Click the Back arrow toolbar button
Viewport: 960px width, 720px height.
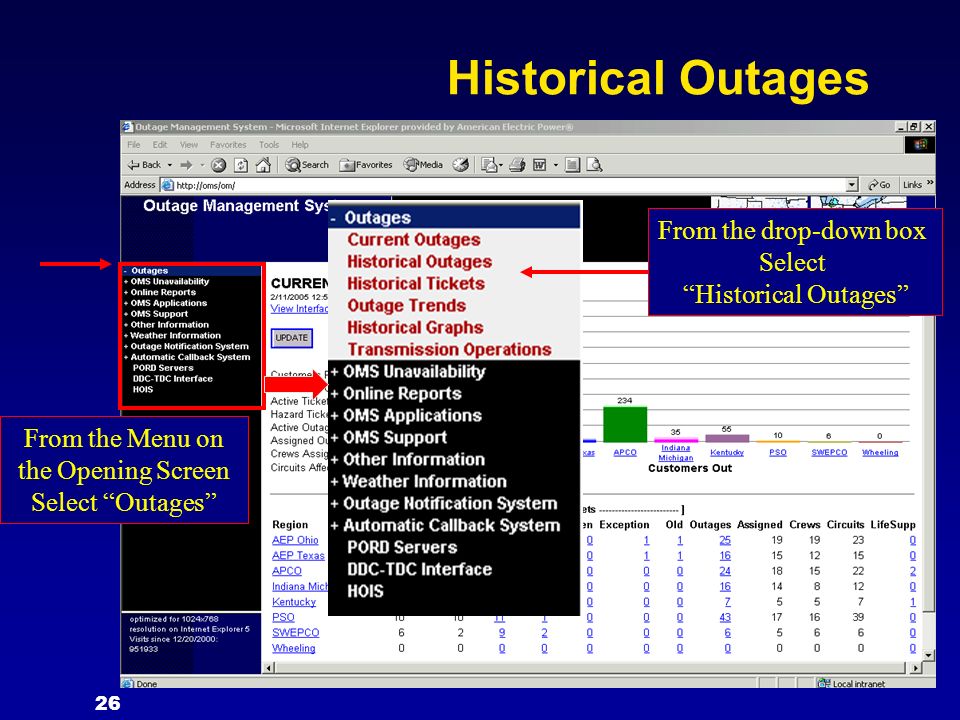click(x=144, y=165)
